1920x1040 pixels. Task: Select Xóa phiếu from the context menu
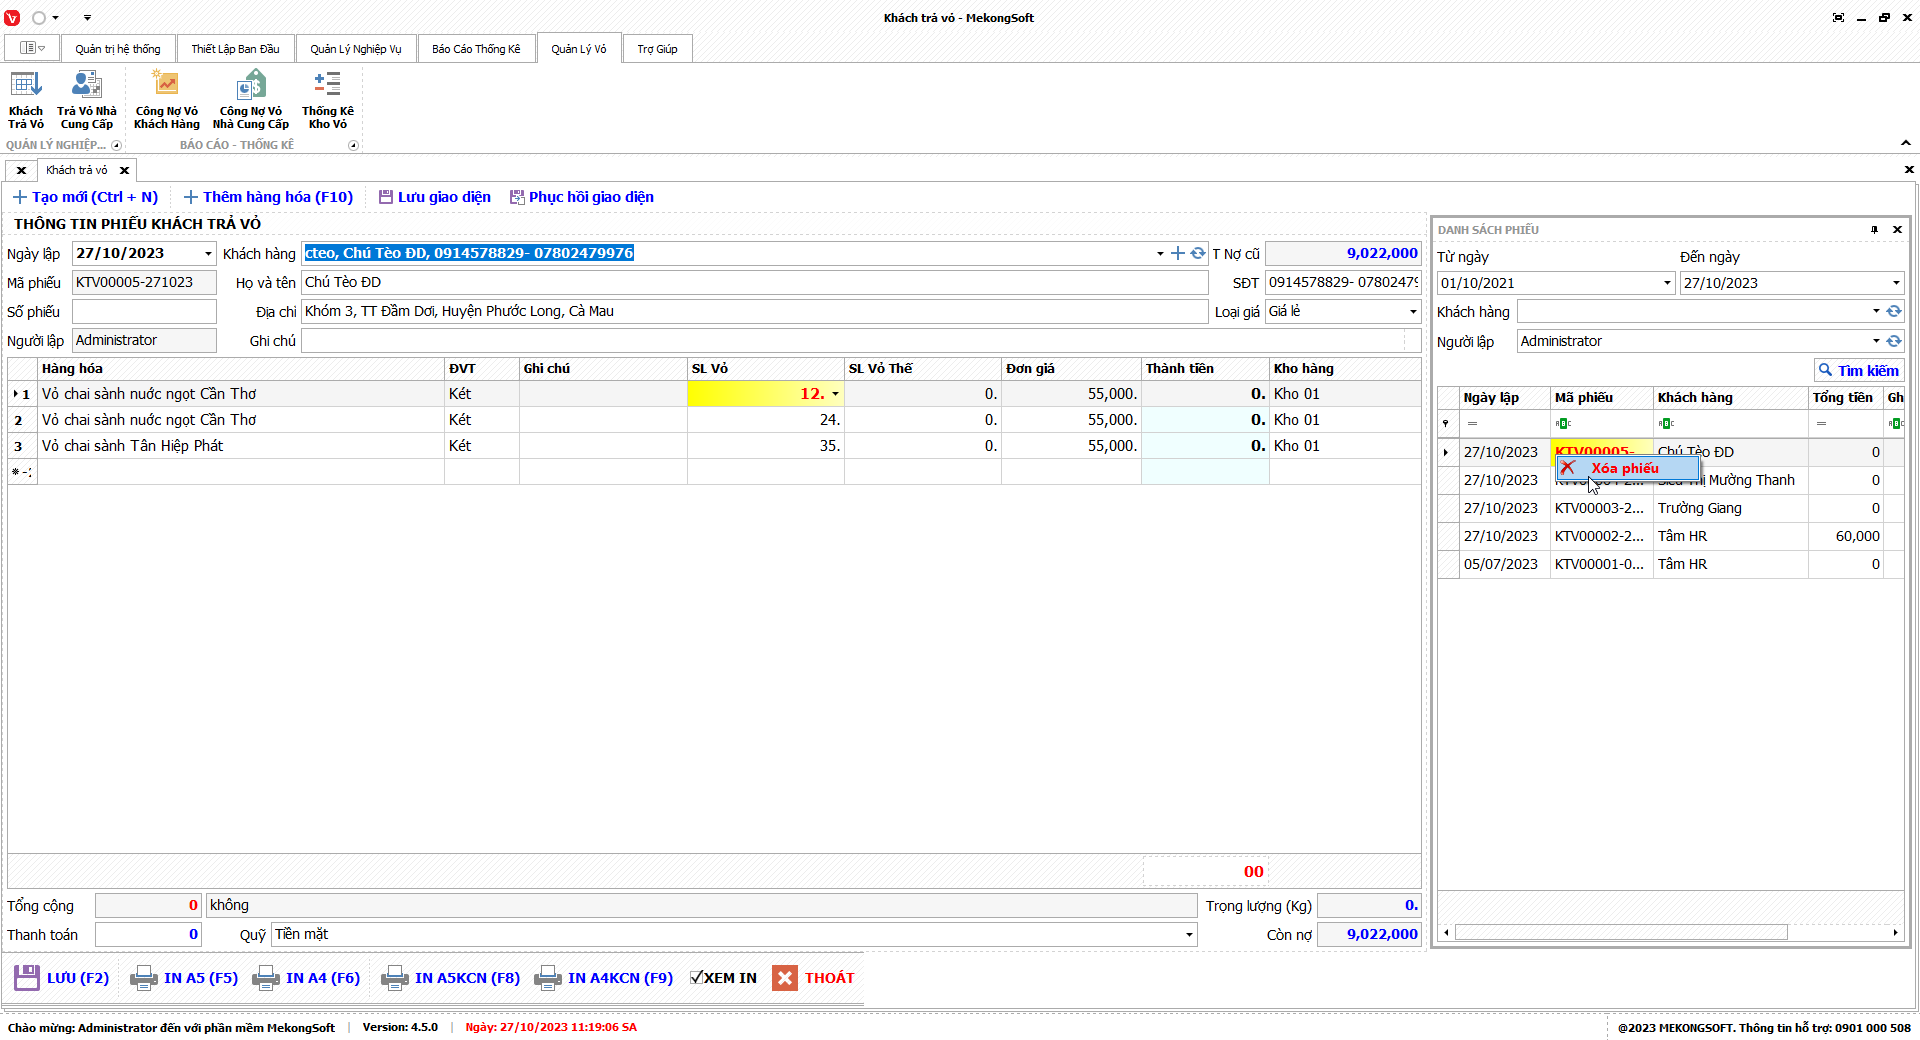click(x=1625, y=468)
